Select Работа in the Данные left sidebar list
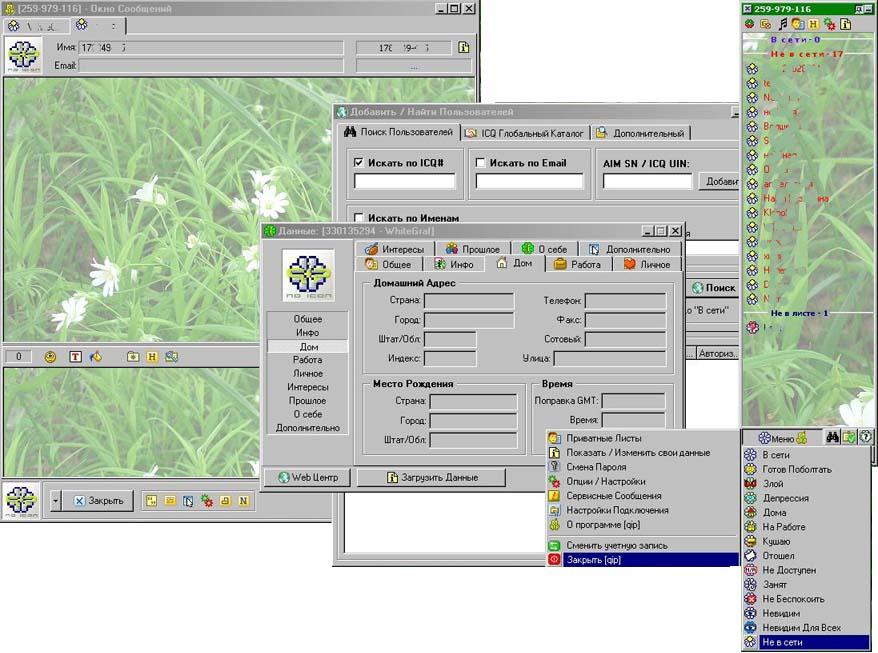Image resolution: width=878 pixels, height=653 pixels. tap(307, 360)
